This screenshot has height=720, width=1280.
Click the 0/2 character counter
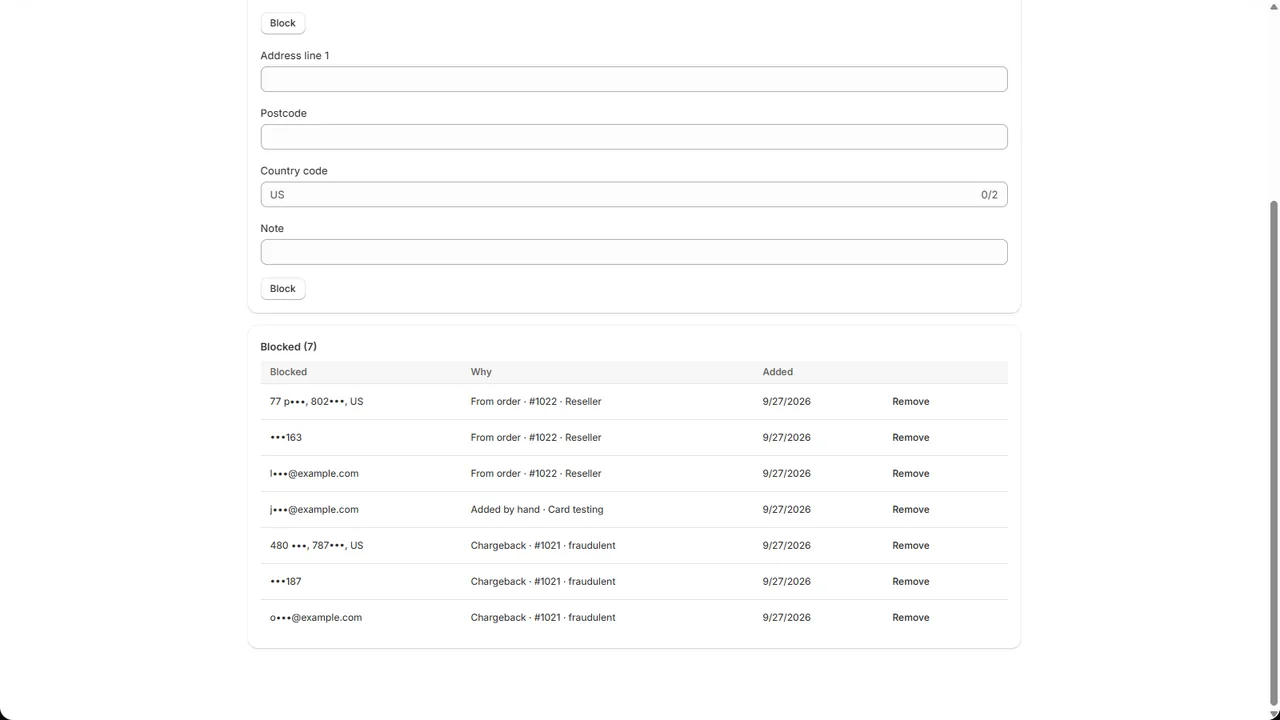click(x=989, y=195)
